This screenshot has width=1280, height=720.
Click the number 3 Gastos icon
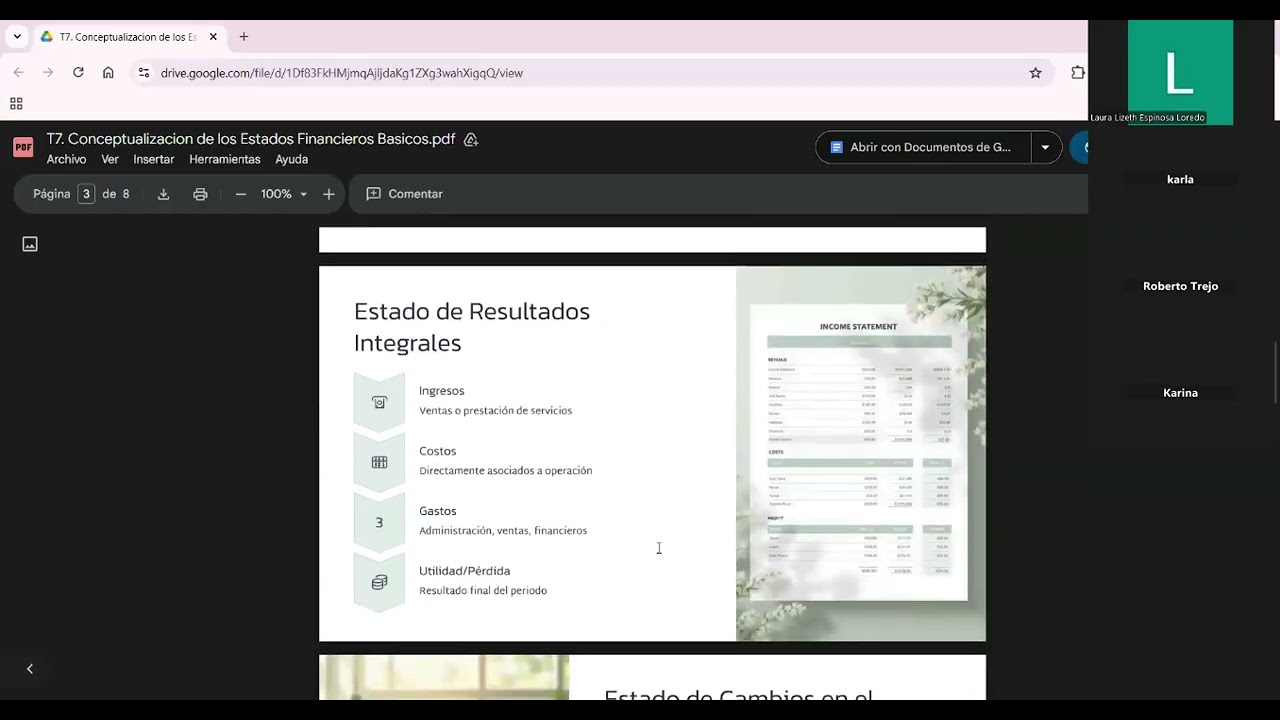(379, 522)
